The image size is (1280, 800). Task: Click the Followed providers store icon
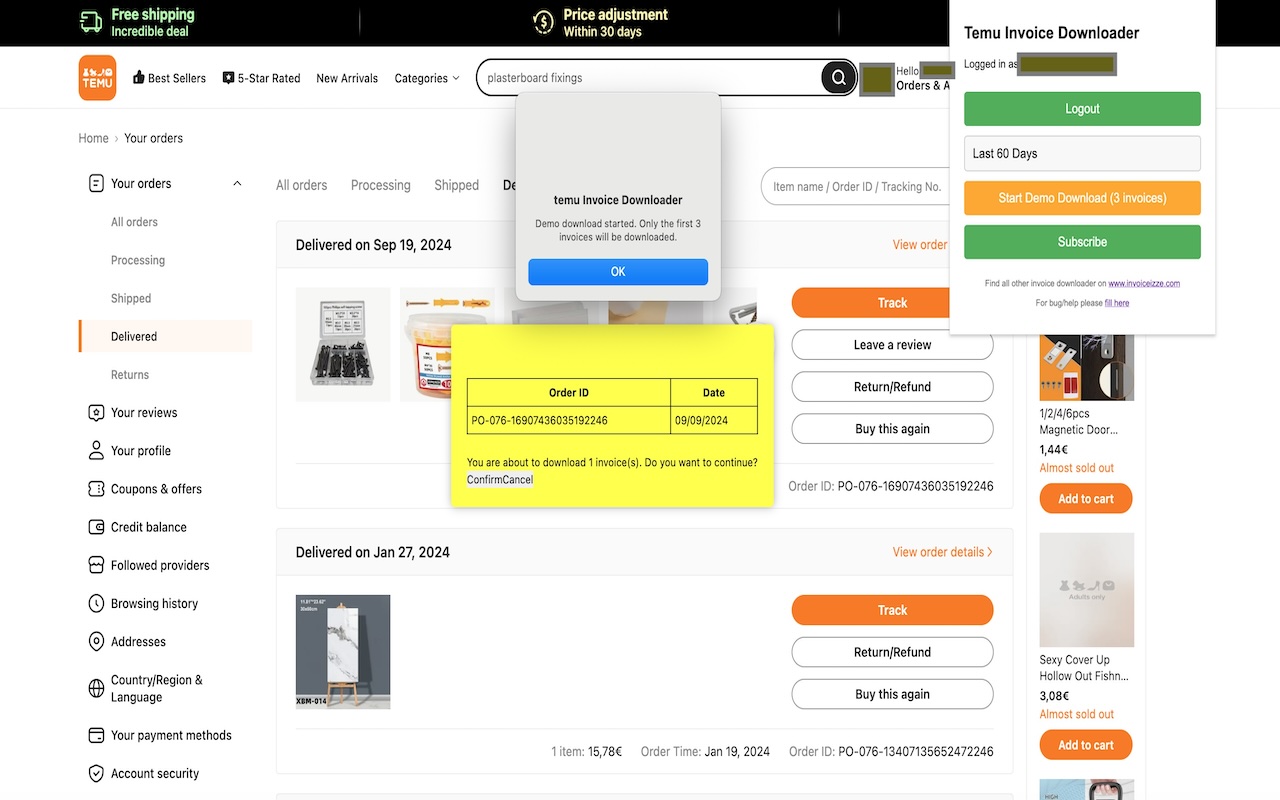96,565
